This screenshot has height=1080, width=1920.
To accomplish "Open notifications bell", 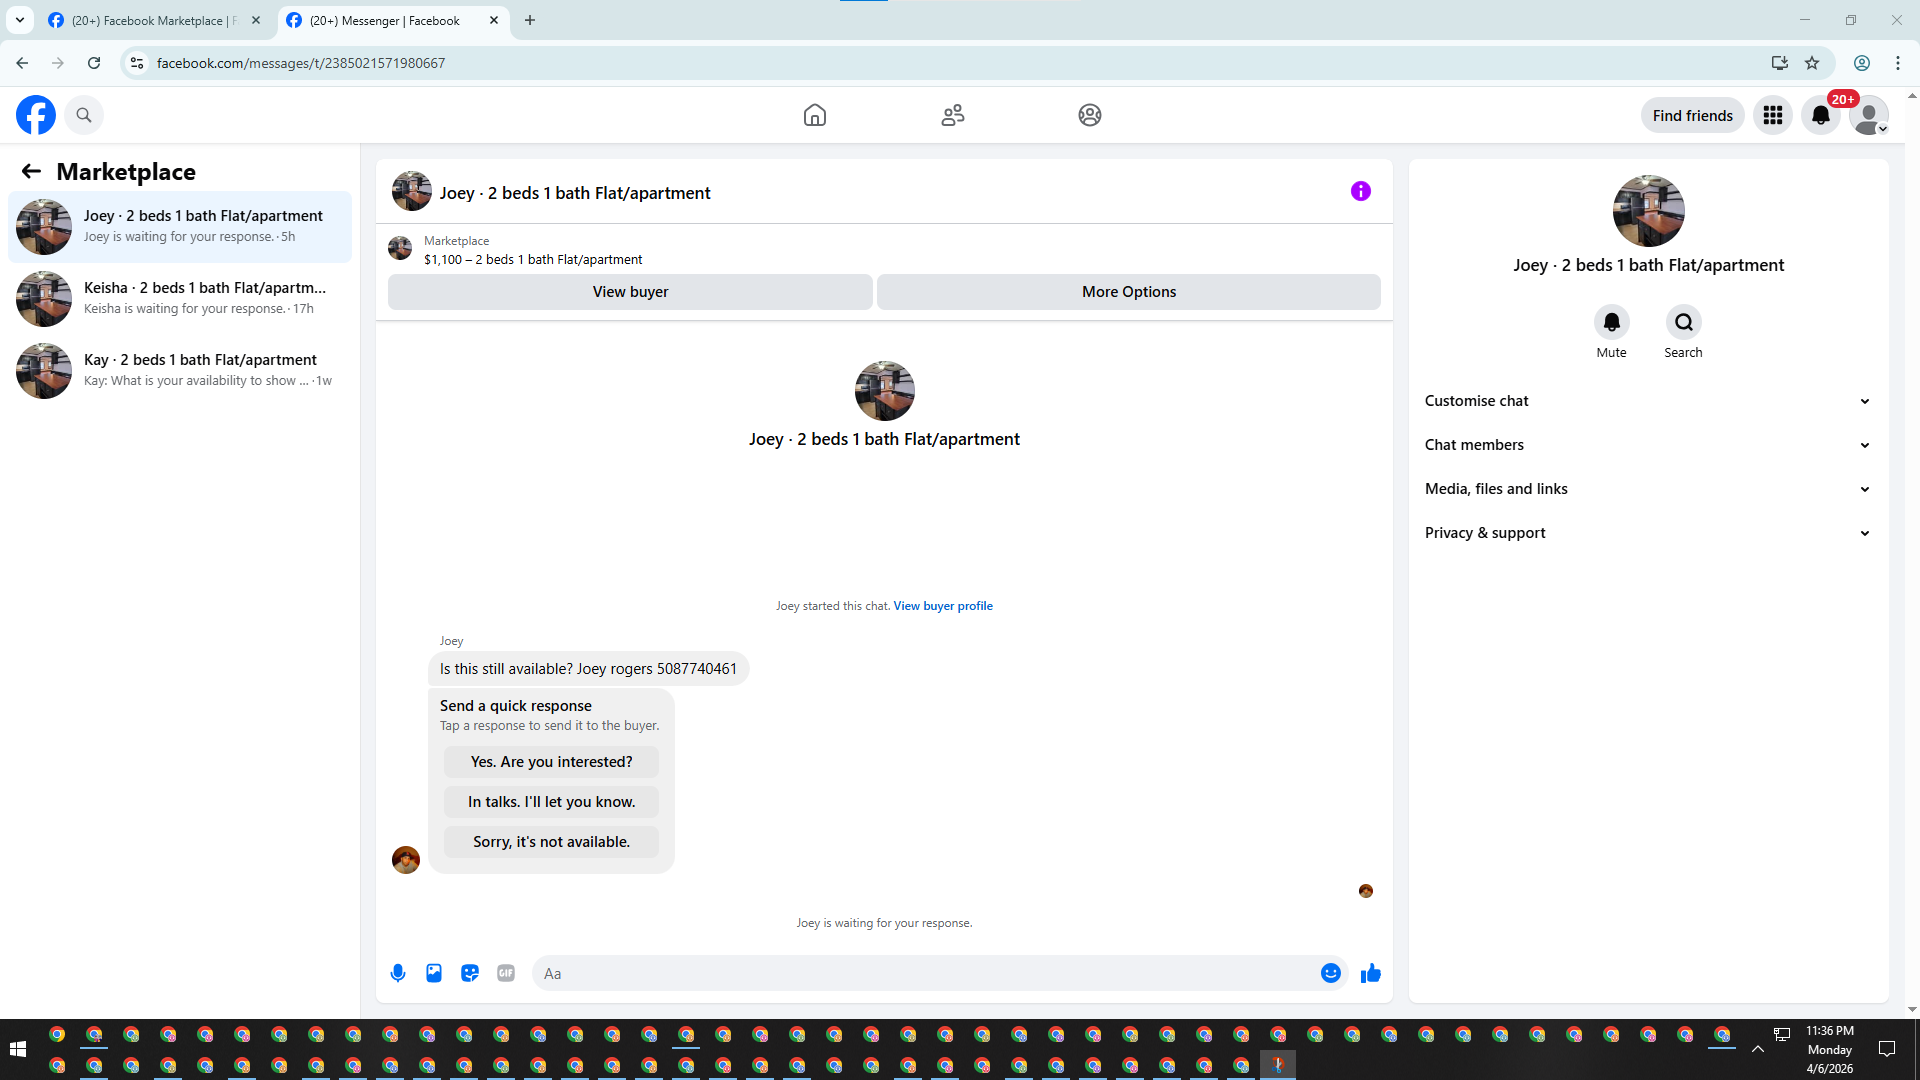I will coord(1821,115).
